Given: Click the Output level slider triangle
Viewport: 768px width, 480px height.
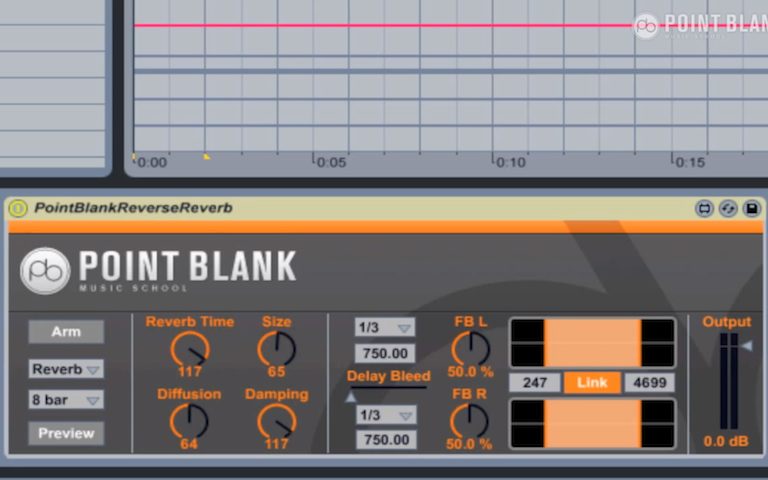Looking at the screenshot, I should pos(747,346).
